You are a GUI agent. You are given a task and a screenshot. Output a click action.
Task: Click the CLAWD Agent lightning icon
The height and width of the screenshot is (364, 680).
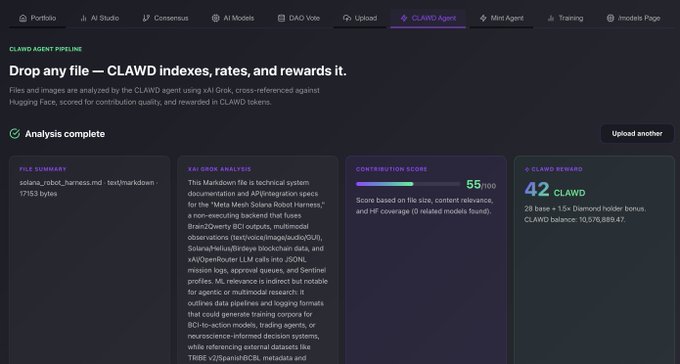(x=404, y=18)
